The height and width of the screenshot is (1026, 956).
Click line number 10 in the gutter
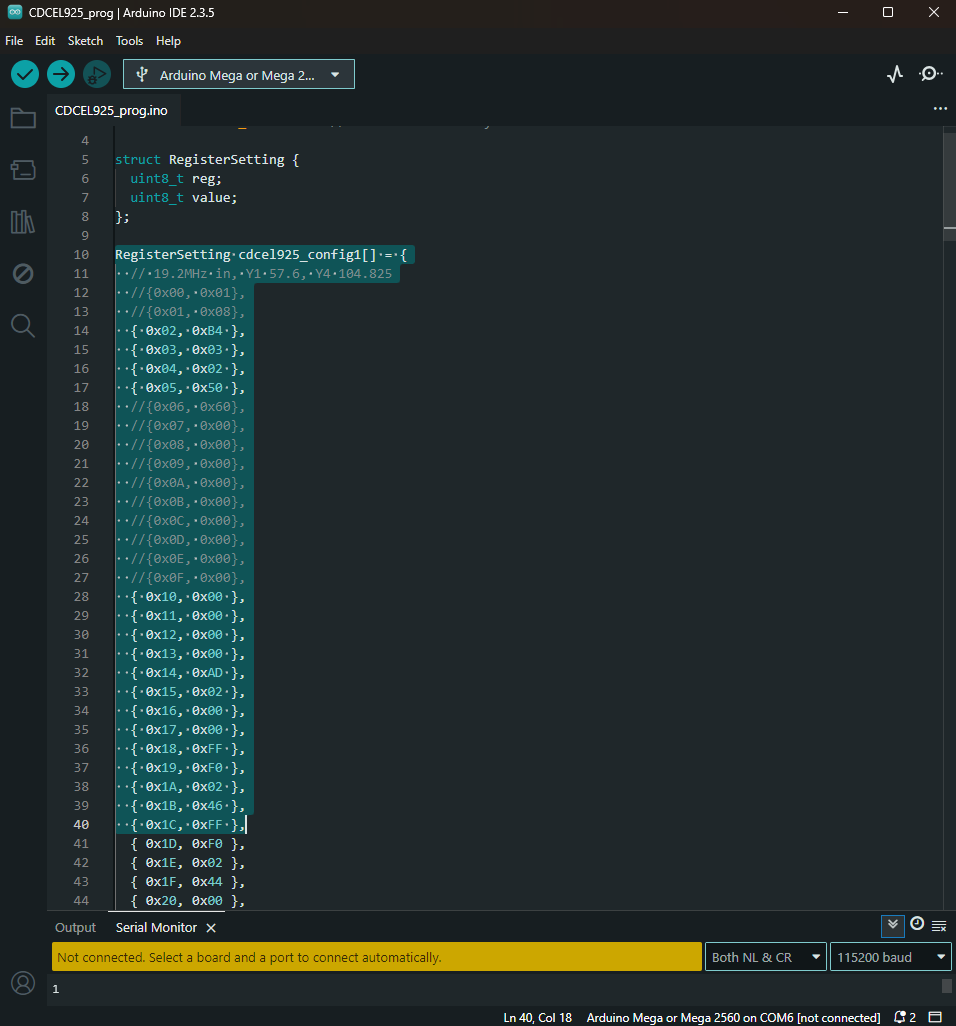pyautogui.click(x=81, y=255)
